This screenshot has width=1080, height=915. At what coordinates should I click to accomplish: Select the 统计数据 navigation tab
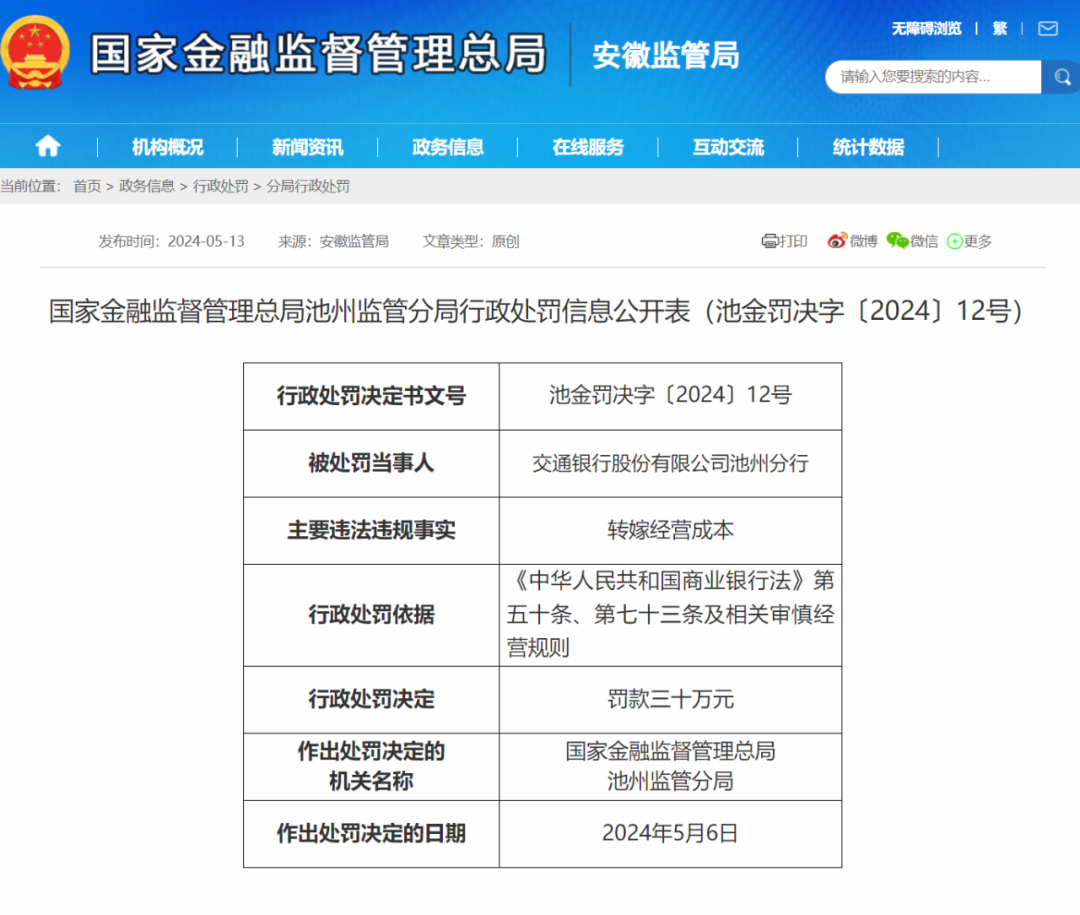click(866, 147)
